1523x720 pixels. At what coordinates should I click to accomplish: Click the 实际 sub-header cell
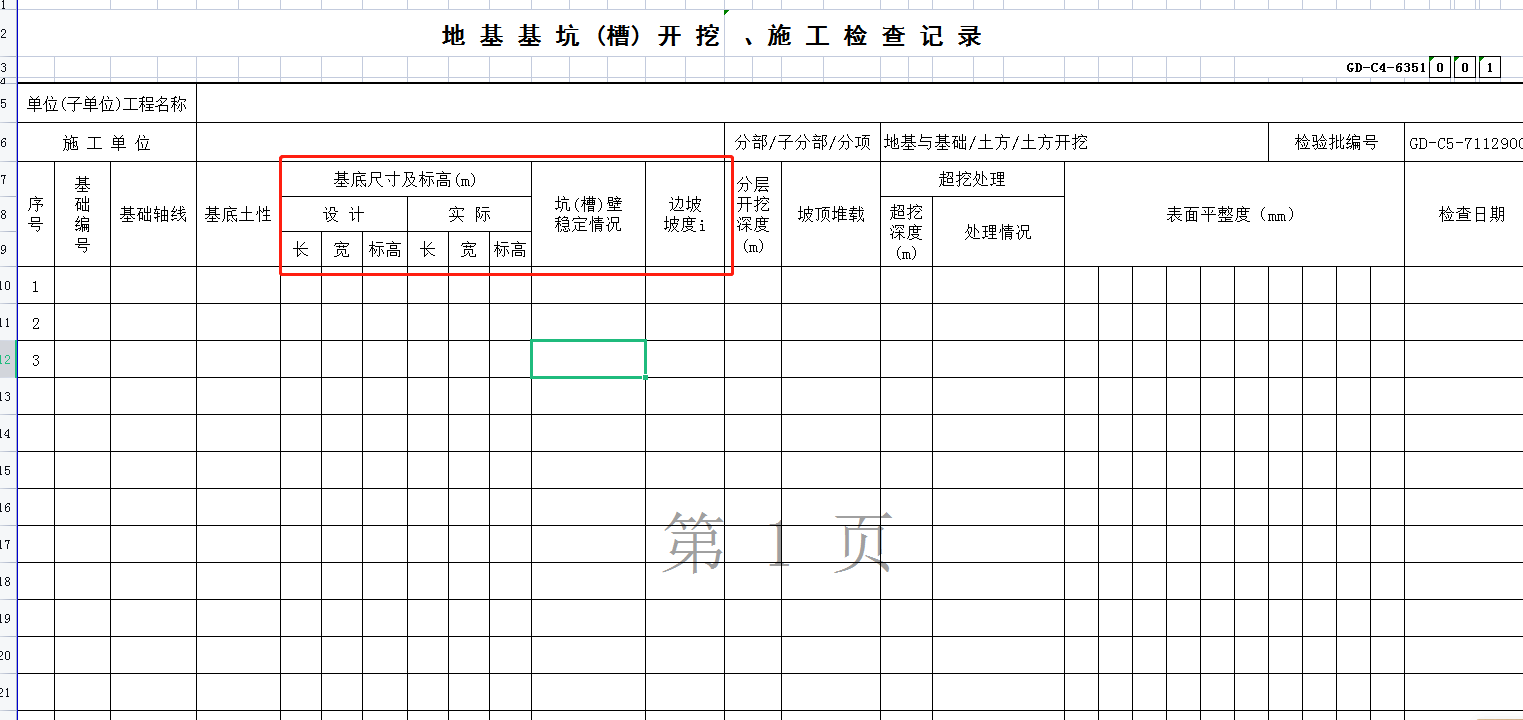coord(469,215)
